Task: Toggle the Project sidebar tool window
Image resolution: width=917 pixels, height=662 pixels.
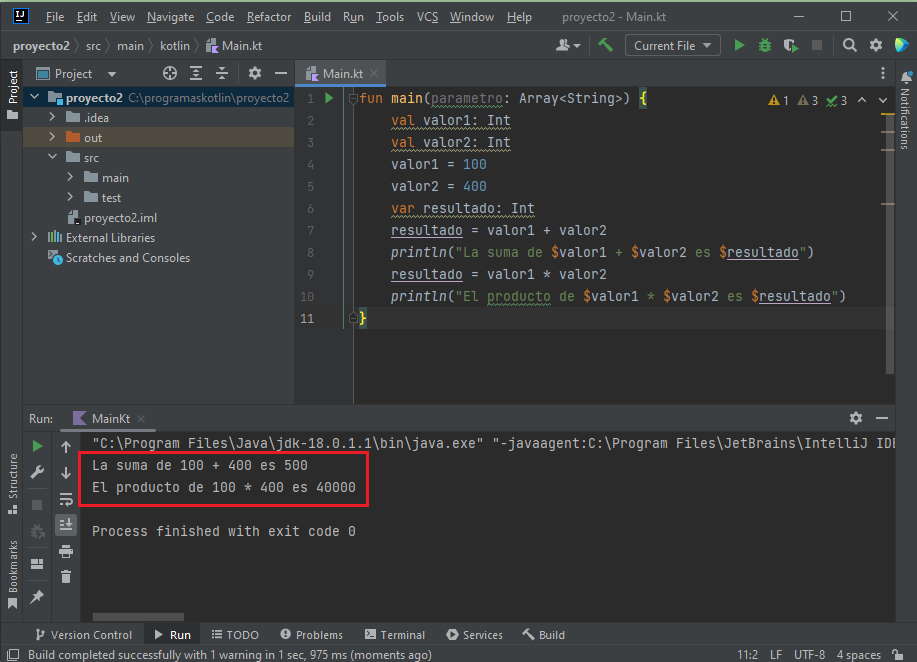Action: pyautogui.click(x=12, y=95)
